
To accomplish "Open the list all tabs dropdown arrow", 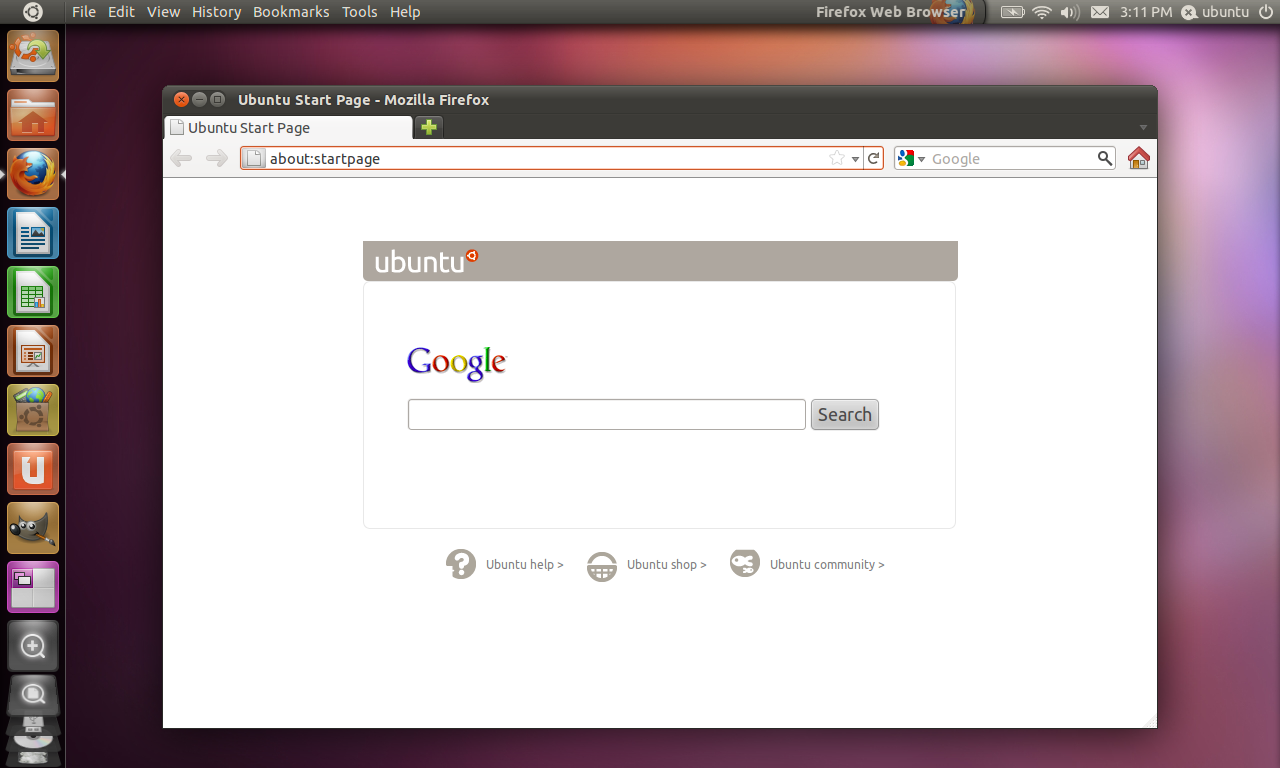I will tap(1143, 128).
